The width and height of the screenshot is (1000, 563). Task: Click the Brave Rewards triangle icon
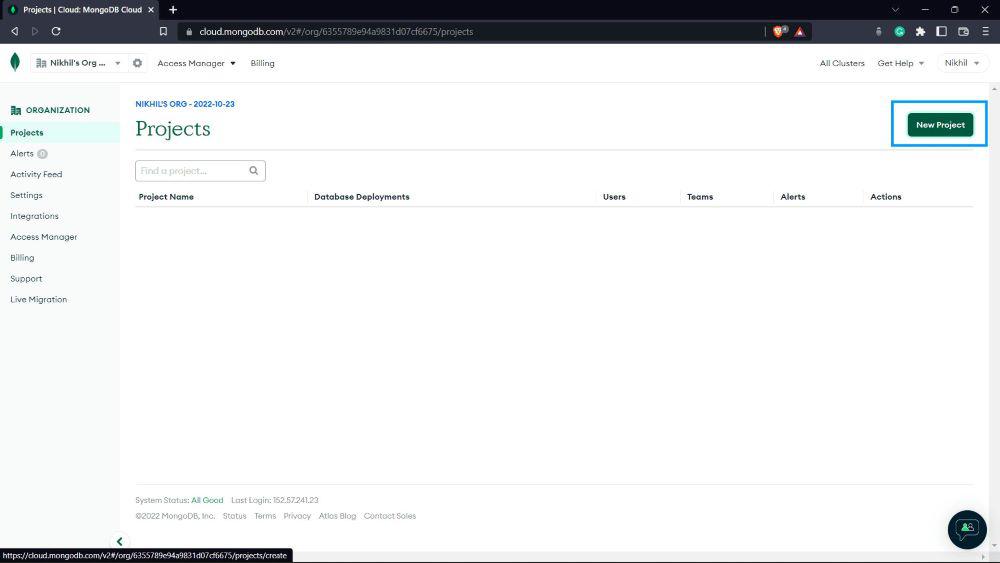[x=800, y=31]
